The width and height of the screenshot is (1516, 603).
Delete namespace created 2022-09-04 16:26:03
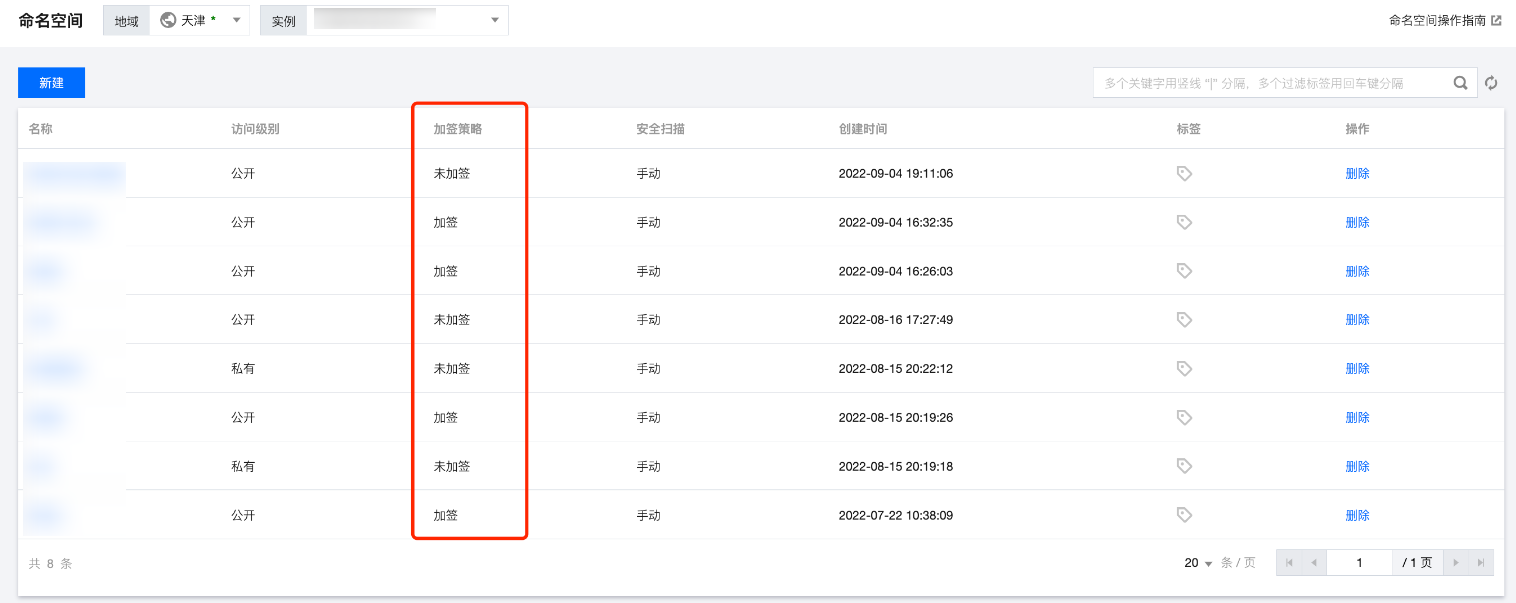point(1357,271)
